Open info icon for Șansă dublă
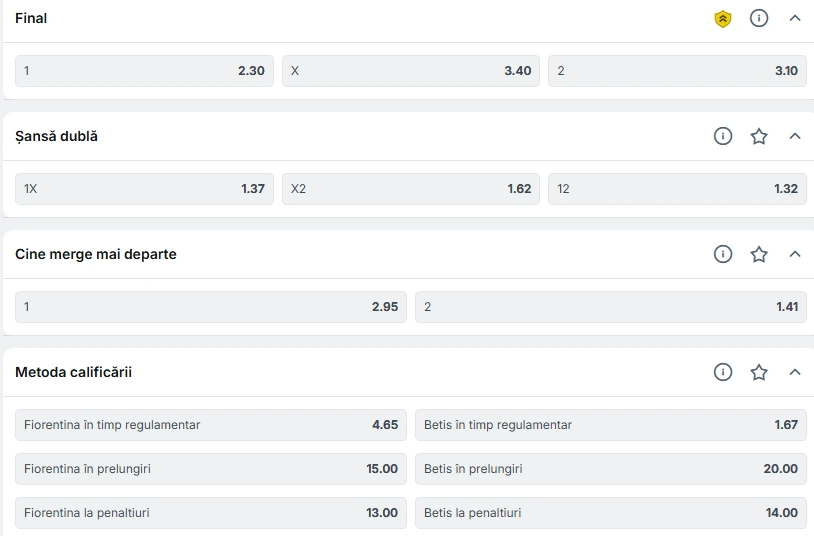The width and height of the screenshot is (814, 536). click(x=723, y=136)
